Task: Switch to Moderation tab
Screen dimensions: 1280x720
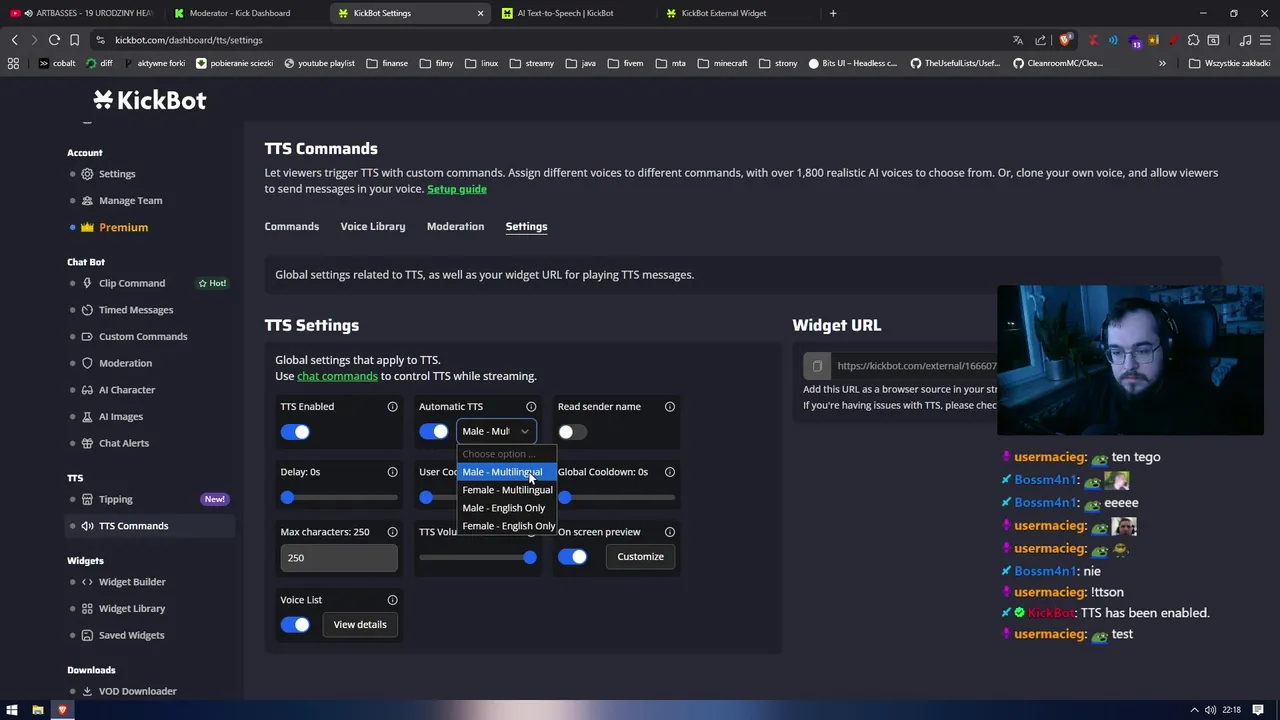Action: coord(455,226)
